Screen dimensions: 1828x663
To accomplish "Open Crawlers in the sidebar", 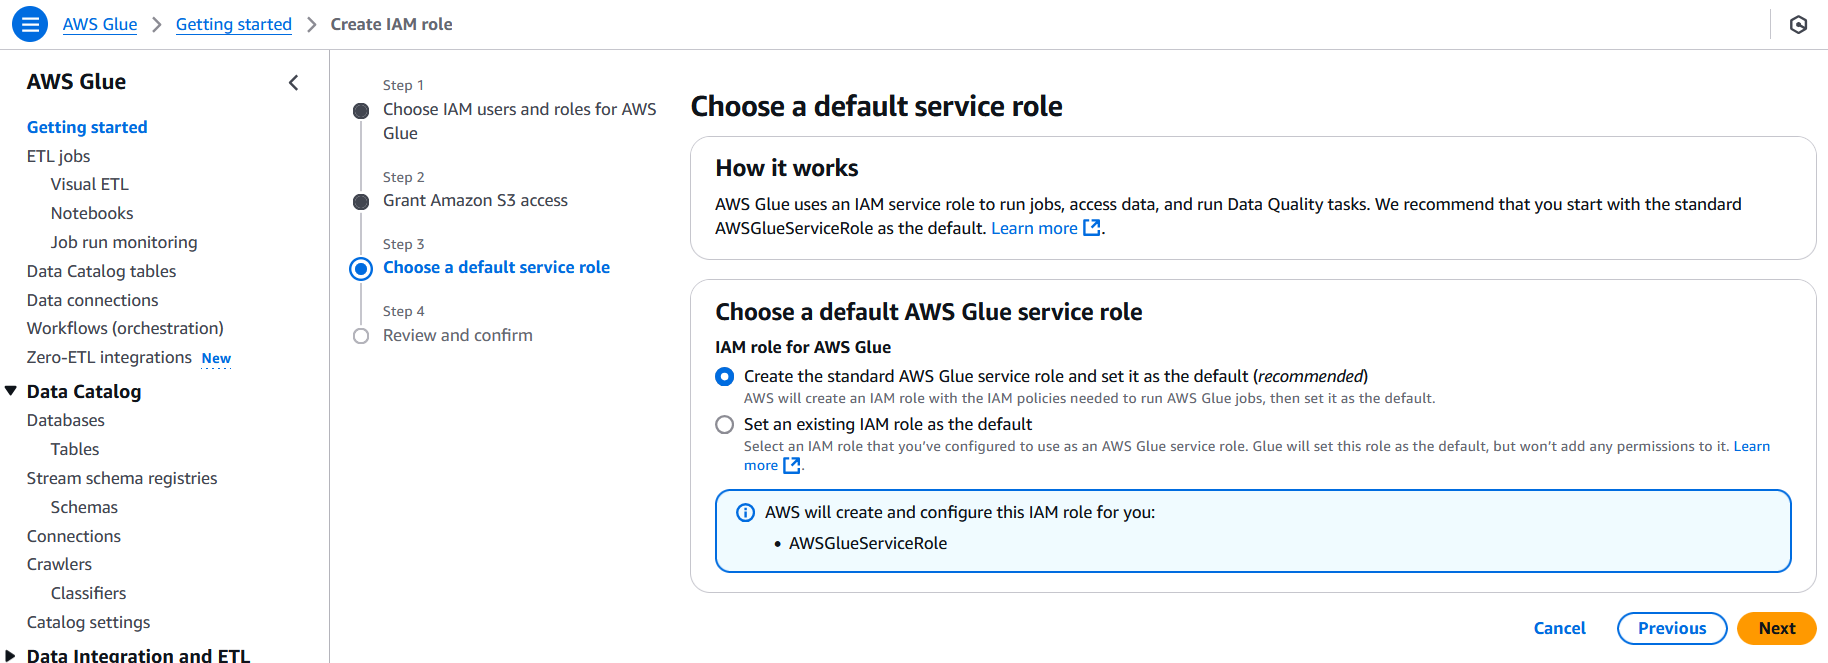I will click(59, 564).
